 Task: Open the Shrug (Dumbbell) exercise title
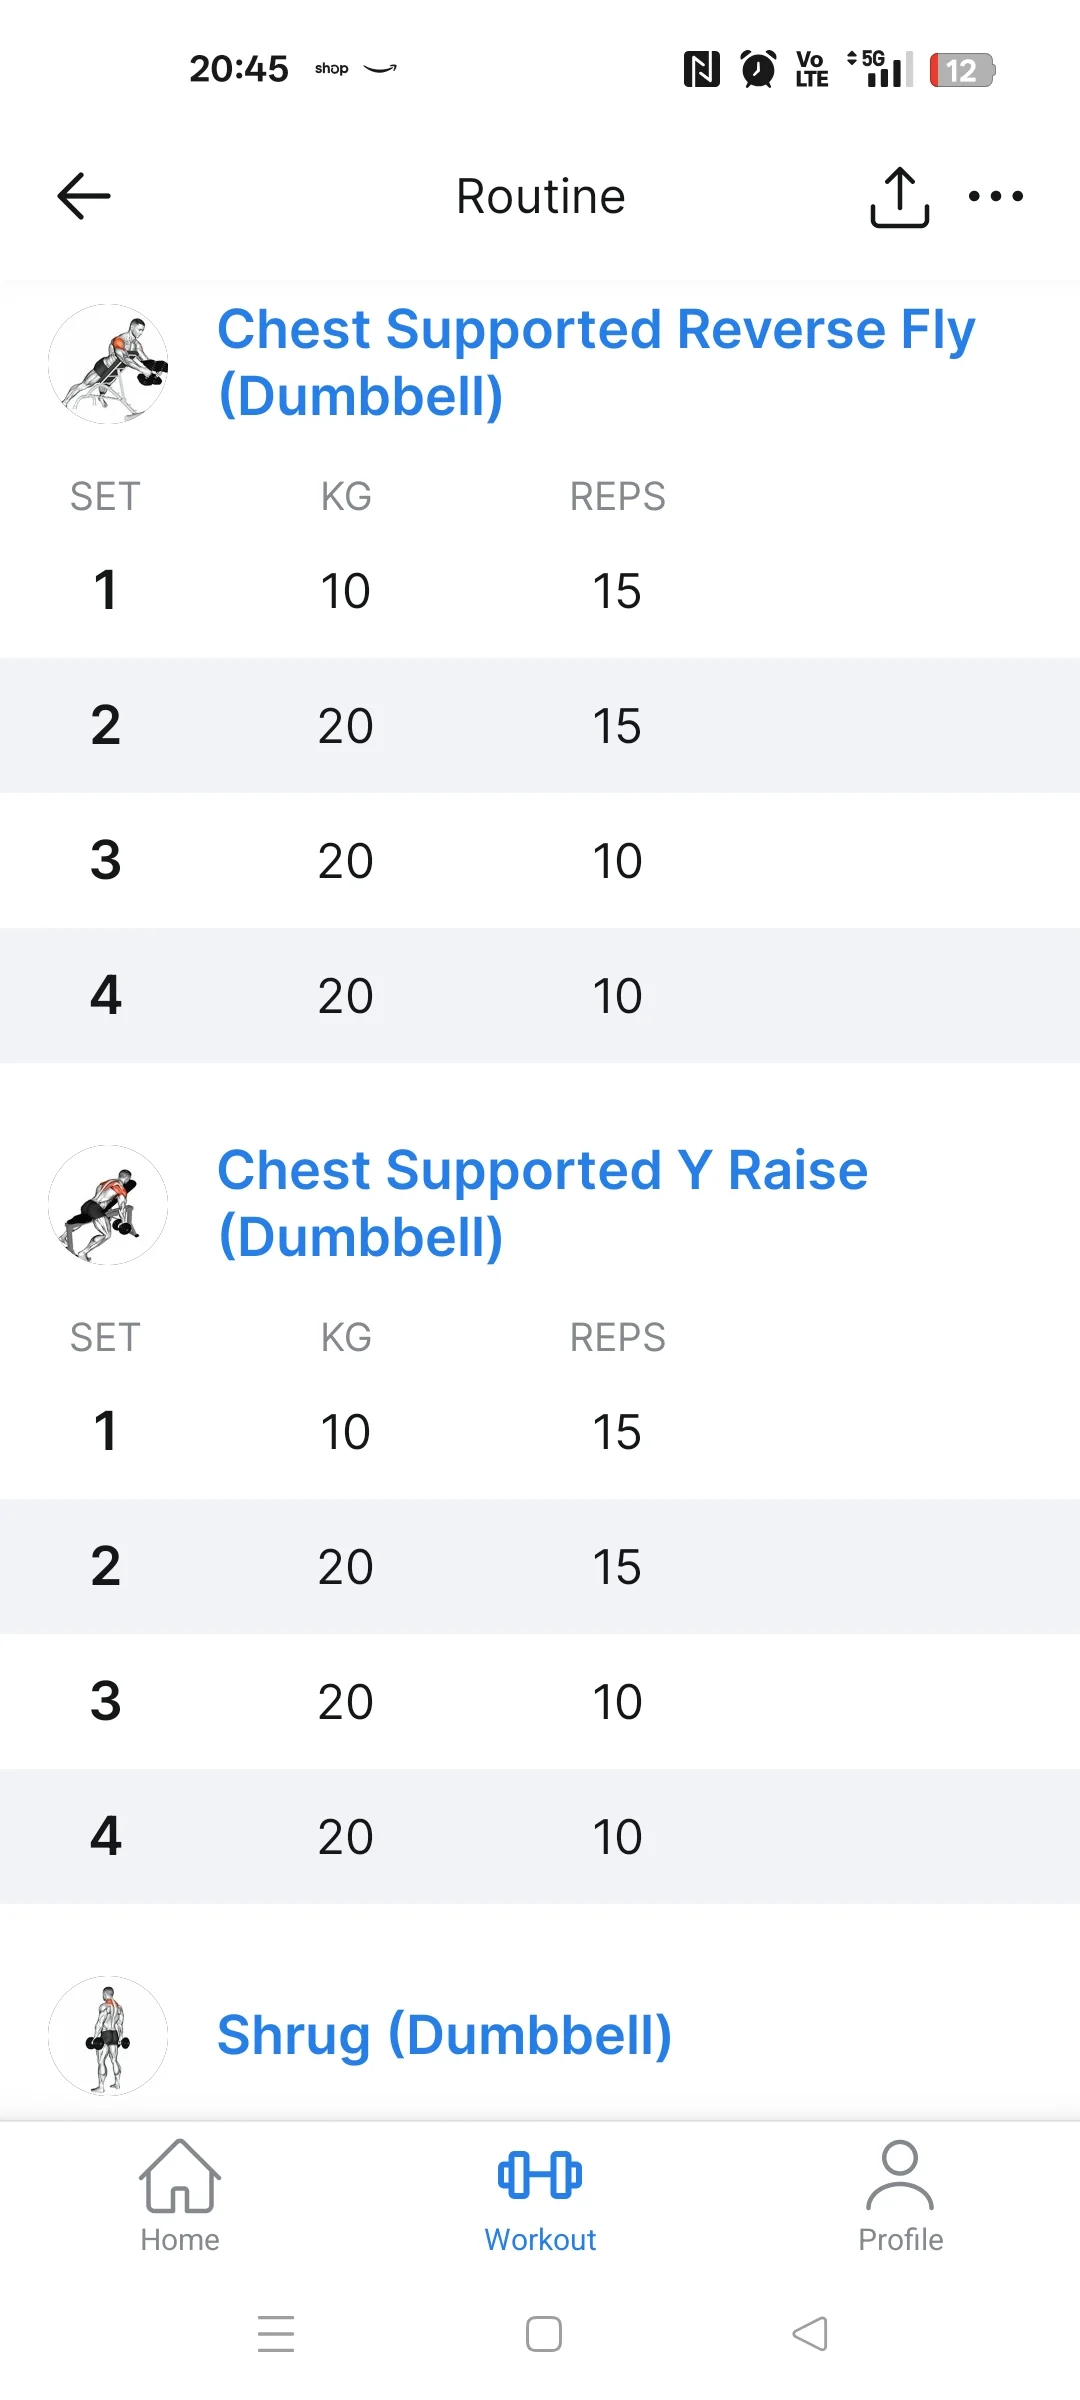click(x=444, y=2035)
